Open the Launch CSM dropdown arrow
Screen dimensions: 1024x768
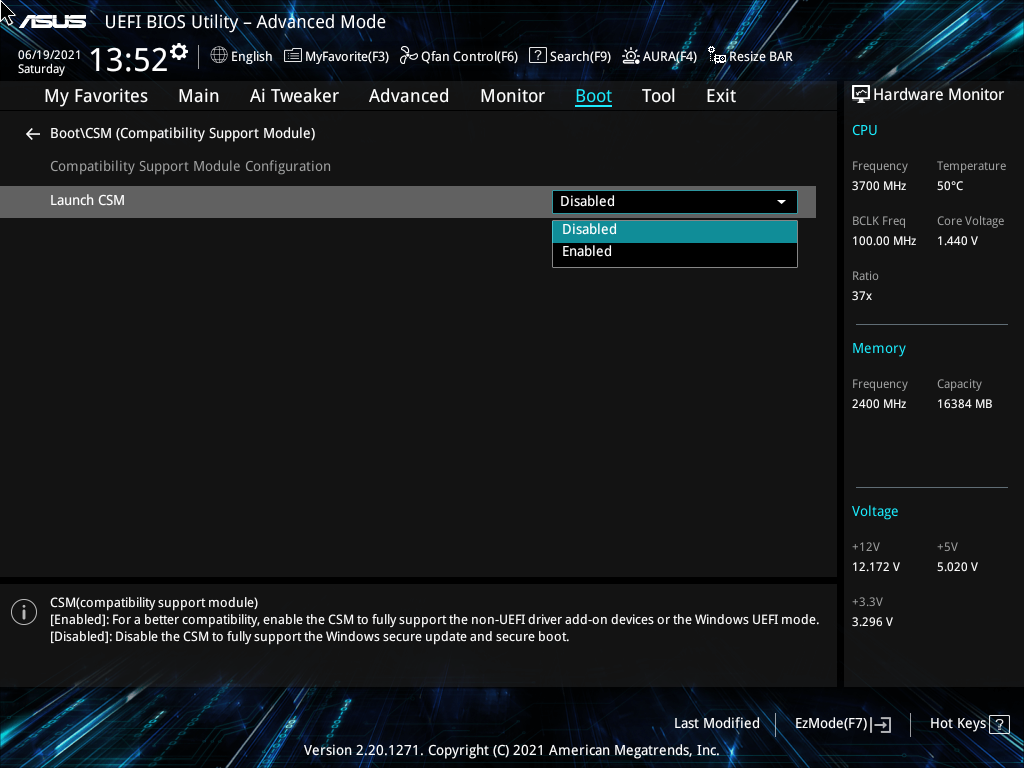pos(781,201)
